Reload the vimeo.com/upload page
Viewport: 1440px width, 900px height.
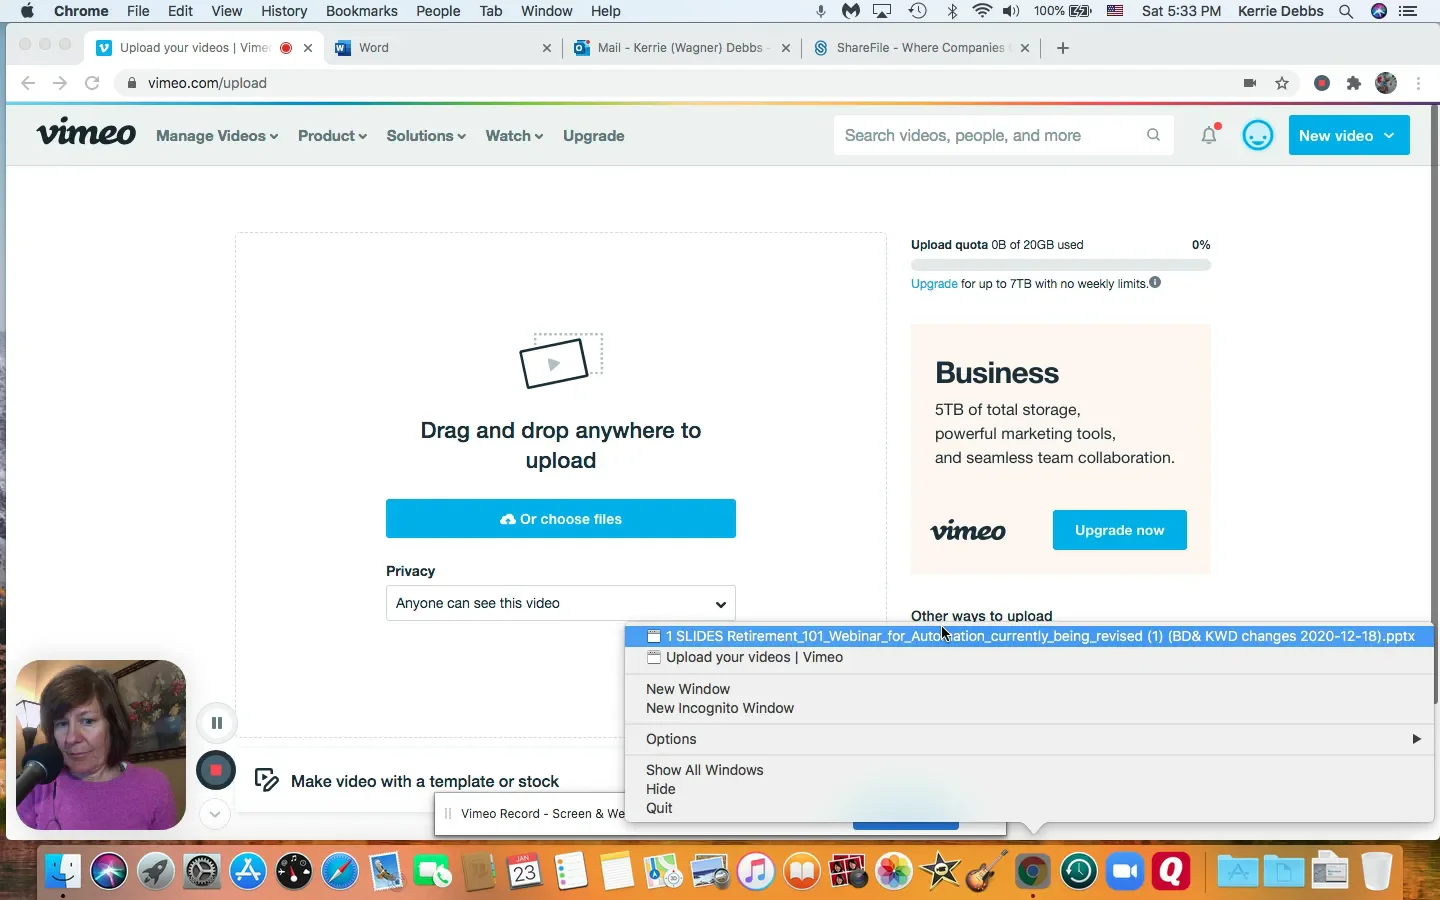[92, 83]
